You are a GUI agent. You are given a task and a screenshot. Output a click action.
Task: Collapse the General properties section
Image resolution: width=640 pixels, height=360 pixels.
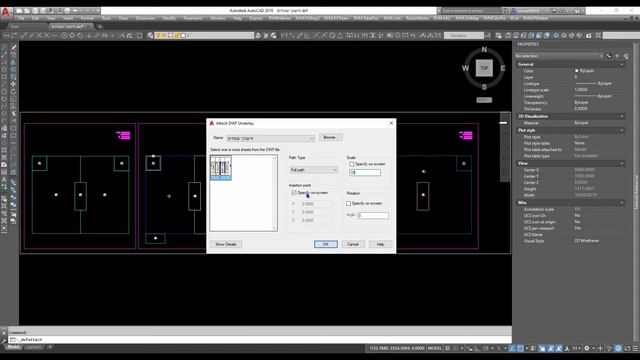pos(622,64)
